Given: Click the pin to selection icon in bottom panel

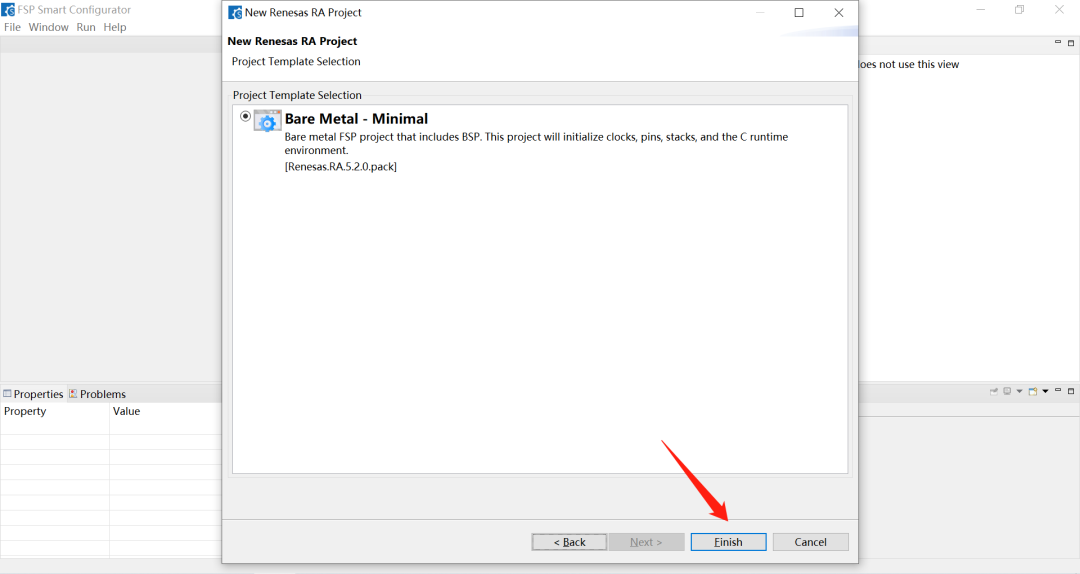Looking at the screenshot, I should click(995, 391).
